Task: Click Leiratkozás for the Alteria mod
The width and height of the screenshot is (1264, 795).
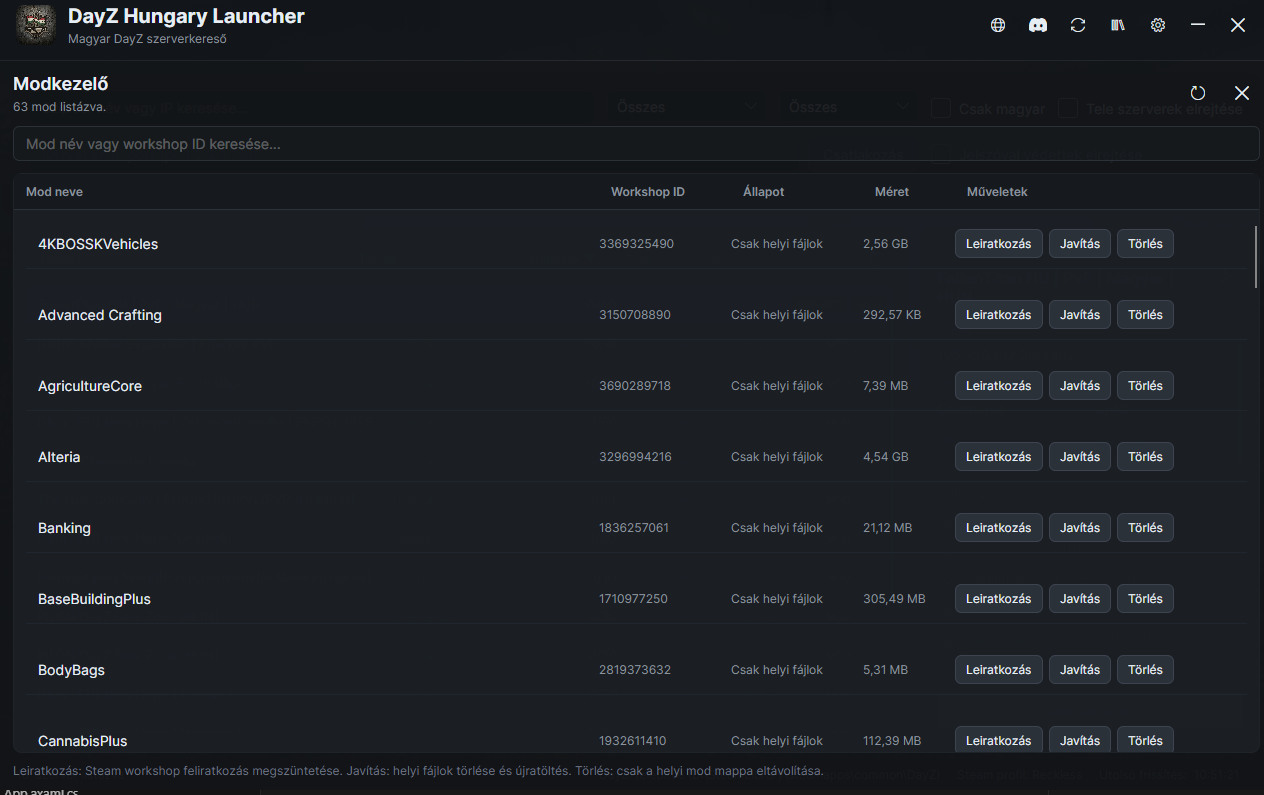Action: coord(999,457)
